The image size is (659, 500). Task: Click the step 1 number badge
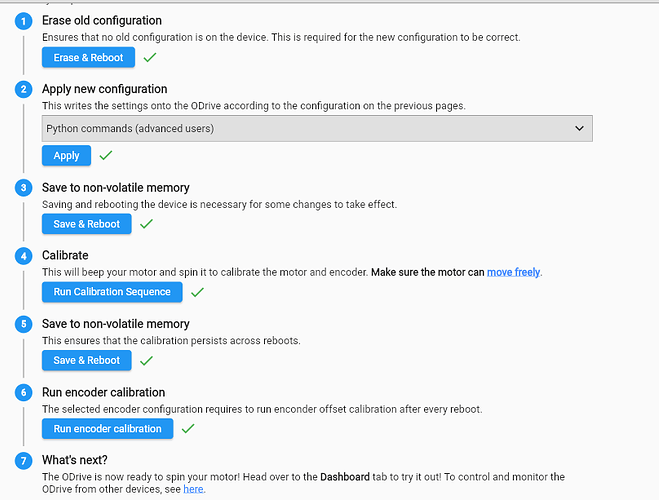coord(22,21)
